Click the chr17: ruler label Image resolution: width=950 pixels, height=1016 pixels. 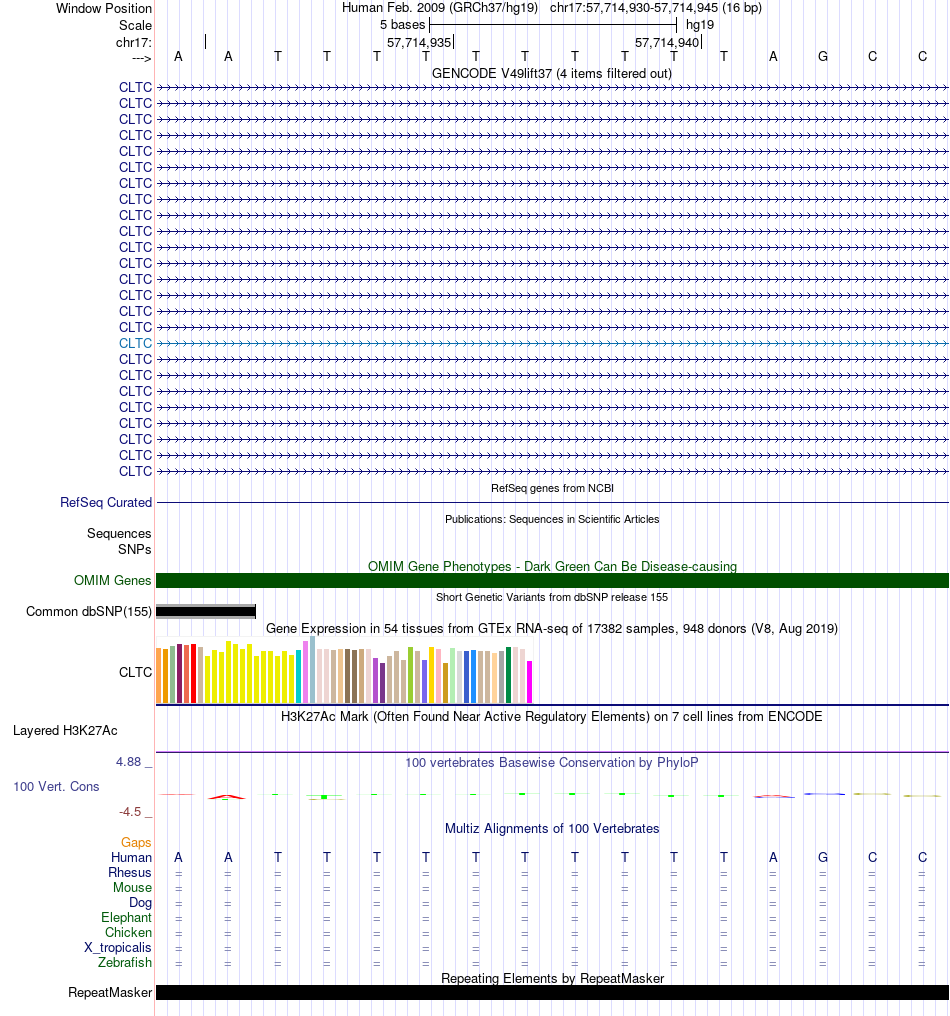(133, 42)
